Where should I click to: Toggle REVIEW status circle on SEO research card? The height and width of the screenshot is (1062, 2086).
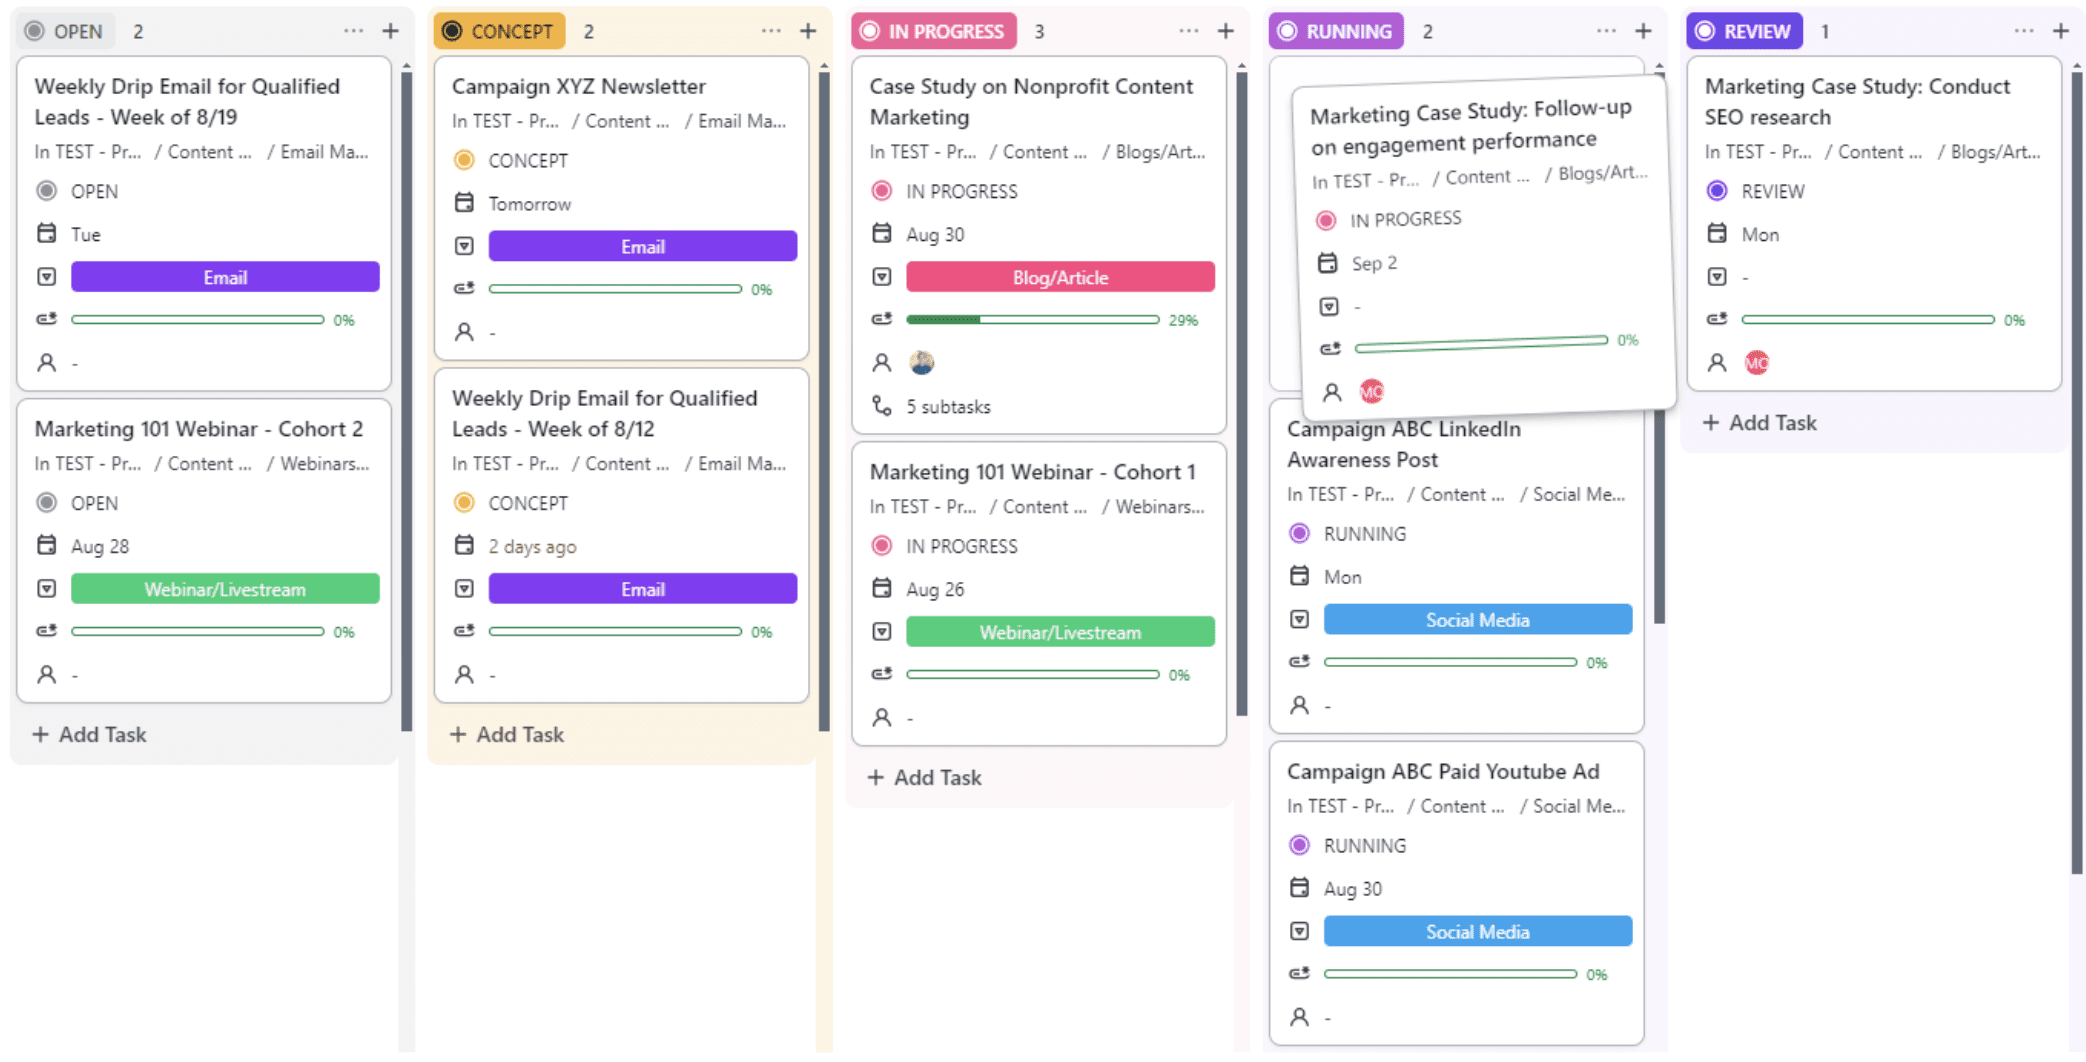pyautogui.click(x=1717, y=191)
